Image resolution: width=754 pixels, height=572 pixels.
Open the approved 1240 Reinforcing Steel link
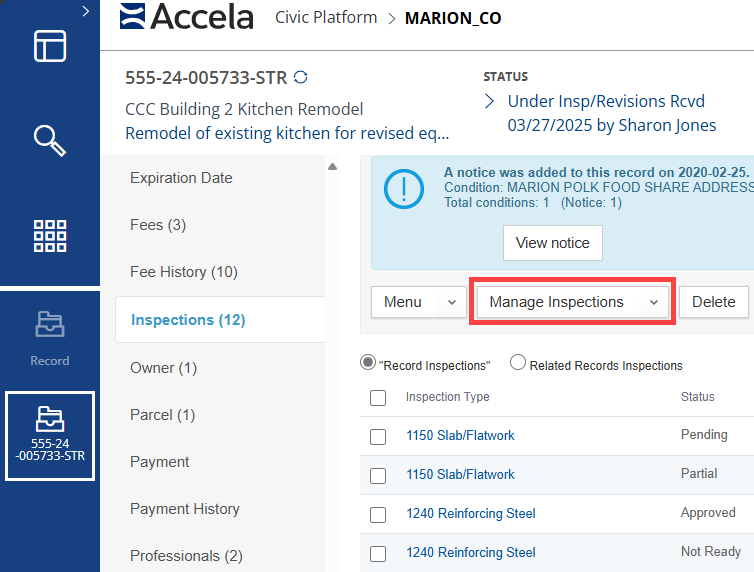click(470, 513)
